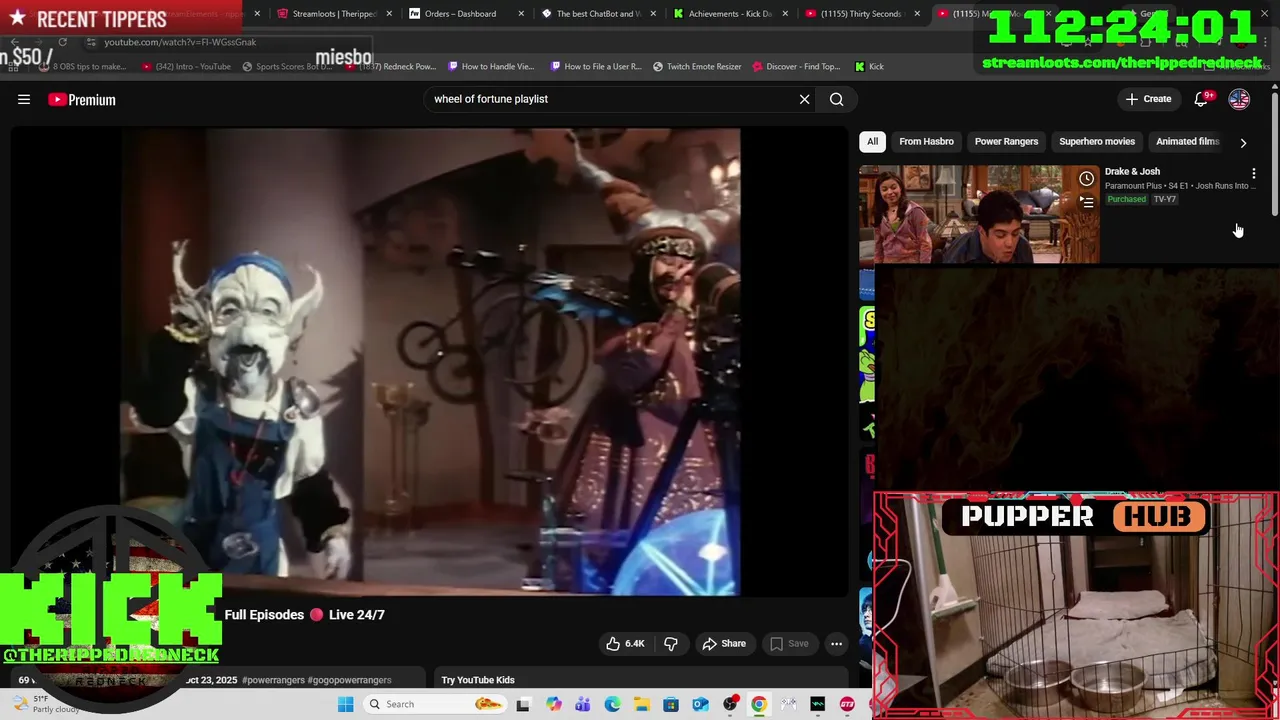Close the Orders – Dashboard tab

pyautogui.click(x=521, y=14)
